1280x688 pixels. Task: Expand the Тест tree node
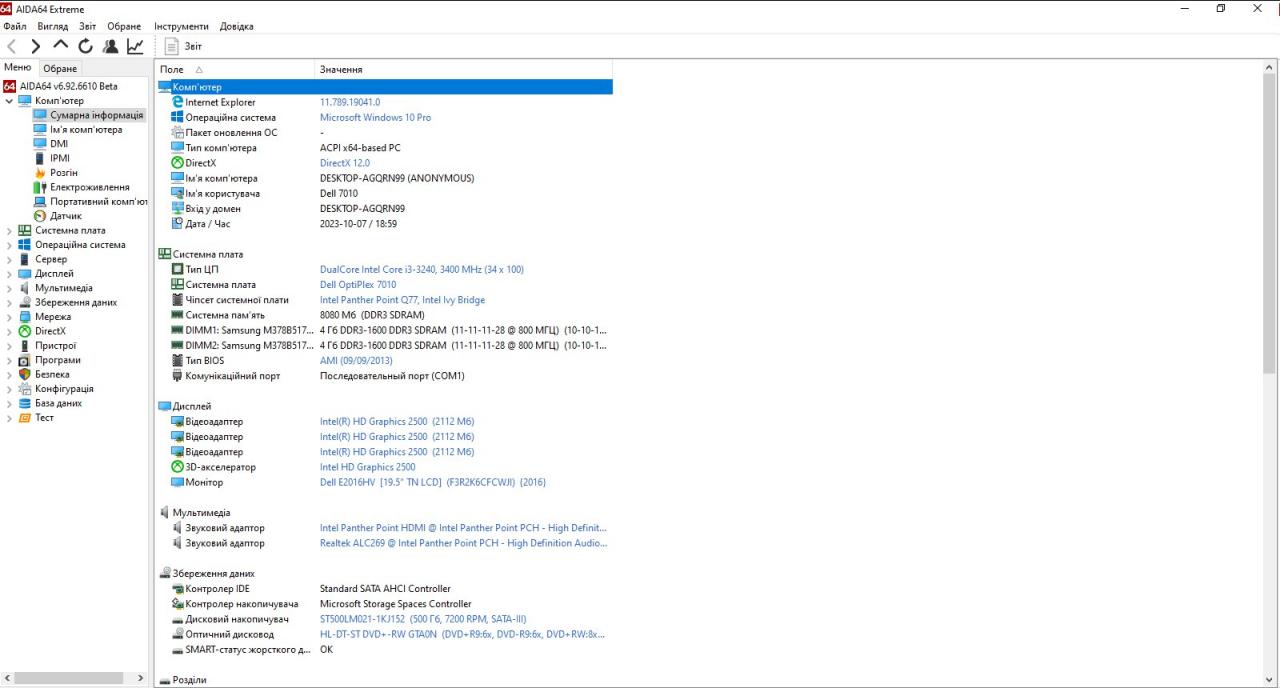coord(10,418)
